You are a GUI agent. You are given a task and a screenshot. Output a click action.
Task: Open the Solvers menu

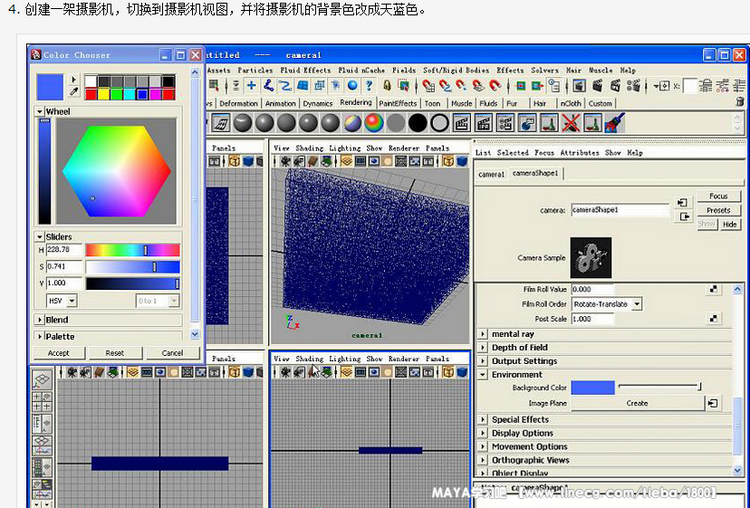click(x=544, y=70)
